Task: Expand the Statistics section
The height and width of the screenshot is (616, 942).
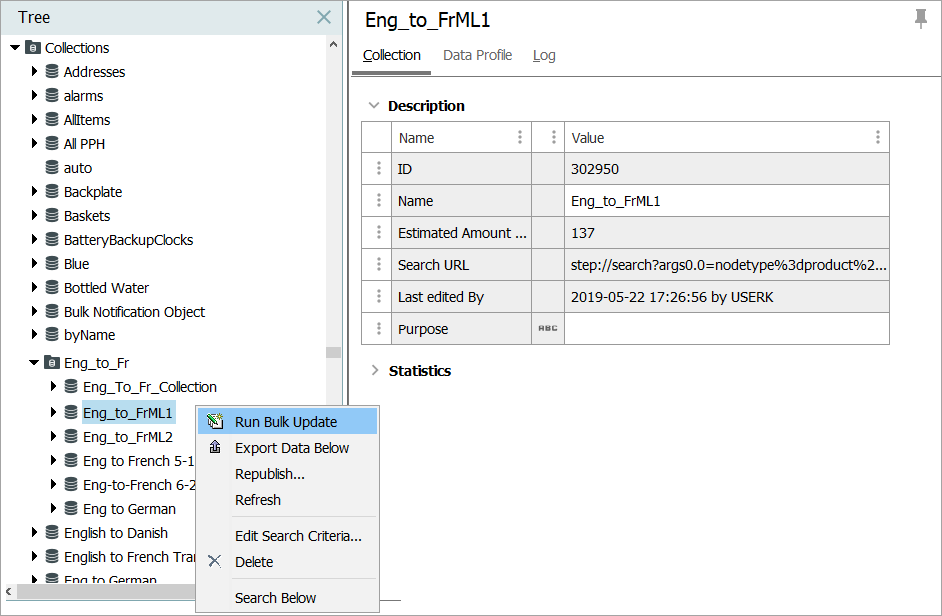Action: (x=375, y=371)
